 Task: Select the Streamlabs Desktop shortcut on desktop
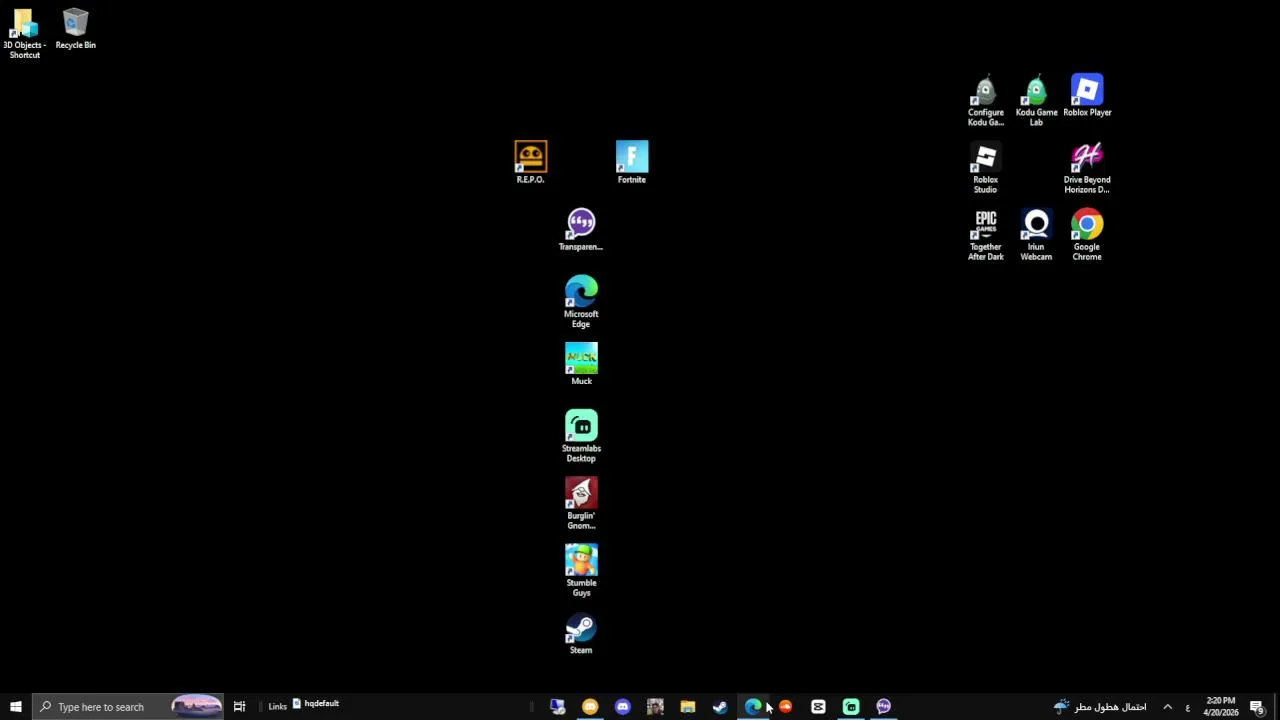point(581,436)
